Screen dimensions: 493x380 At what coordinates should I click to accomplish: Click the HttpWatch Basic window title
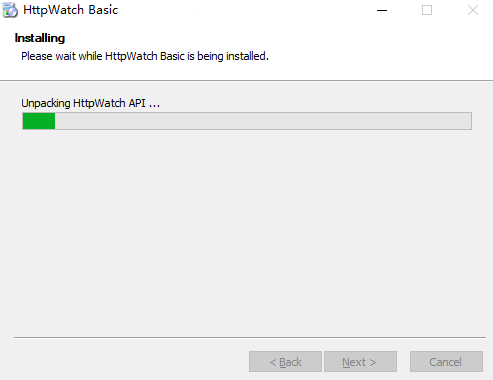[71, 10]
